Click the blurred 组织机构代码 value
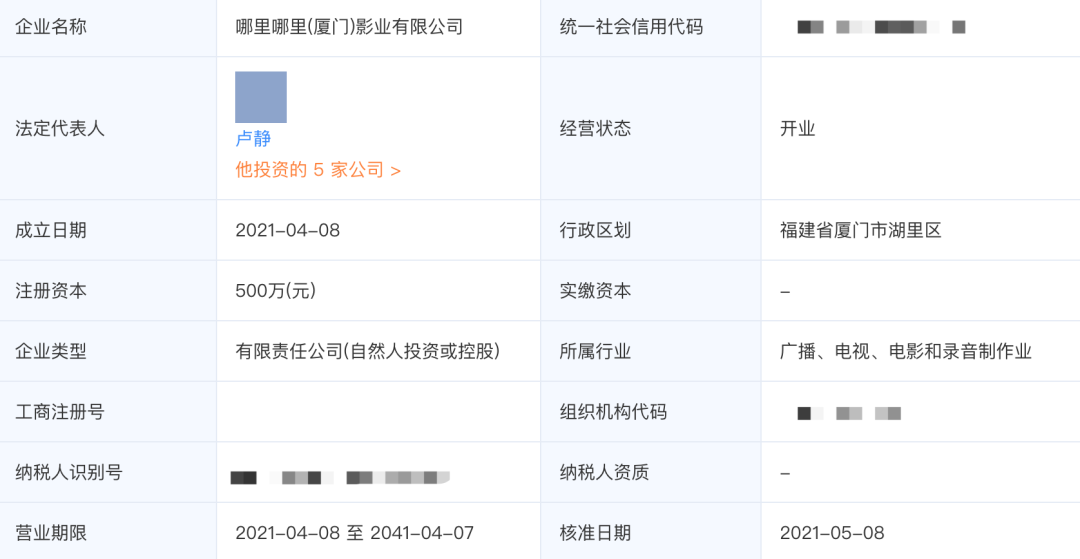The height and width of the screenshot is (559, 1080). tap(849, 412)
